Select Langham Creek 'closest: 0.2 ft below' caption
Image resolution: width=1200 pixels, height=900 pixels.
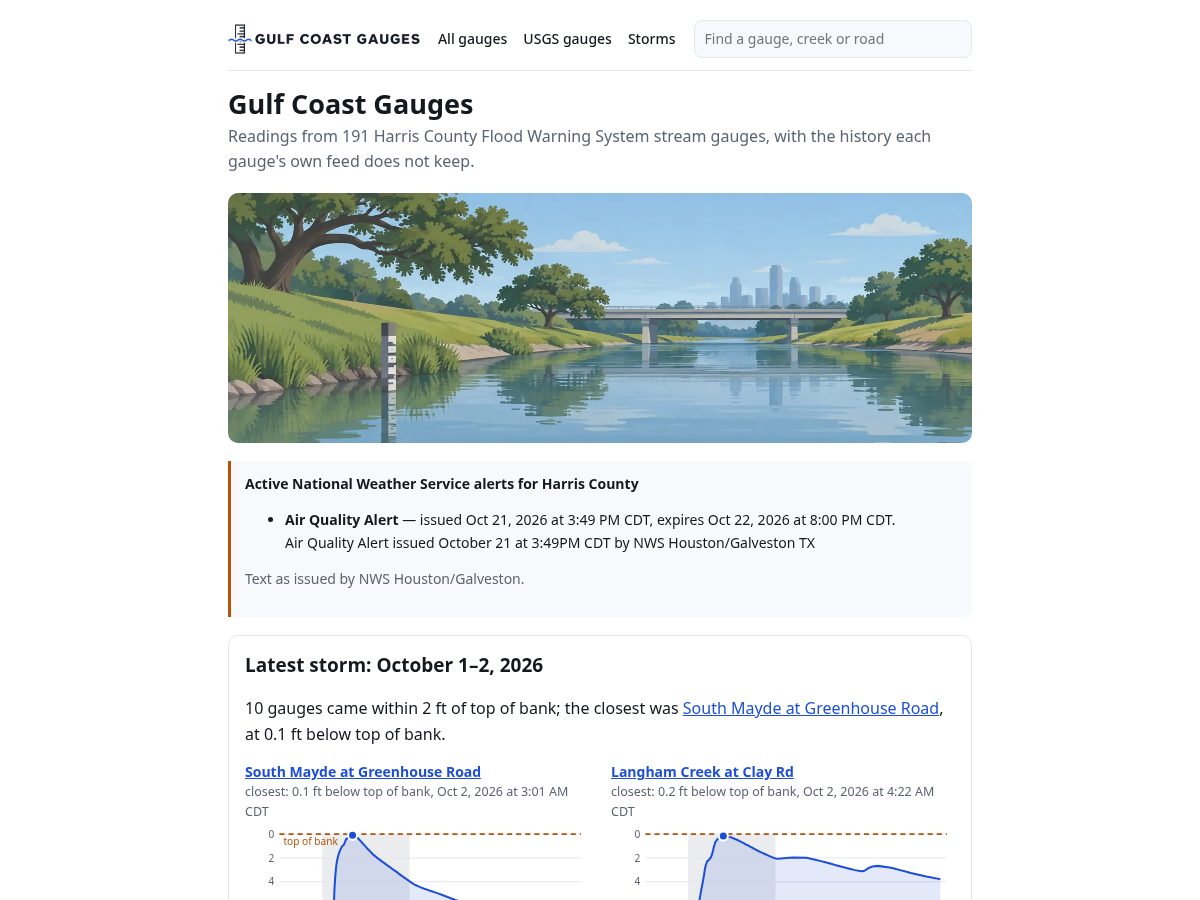772,801
